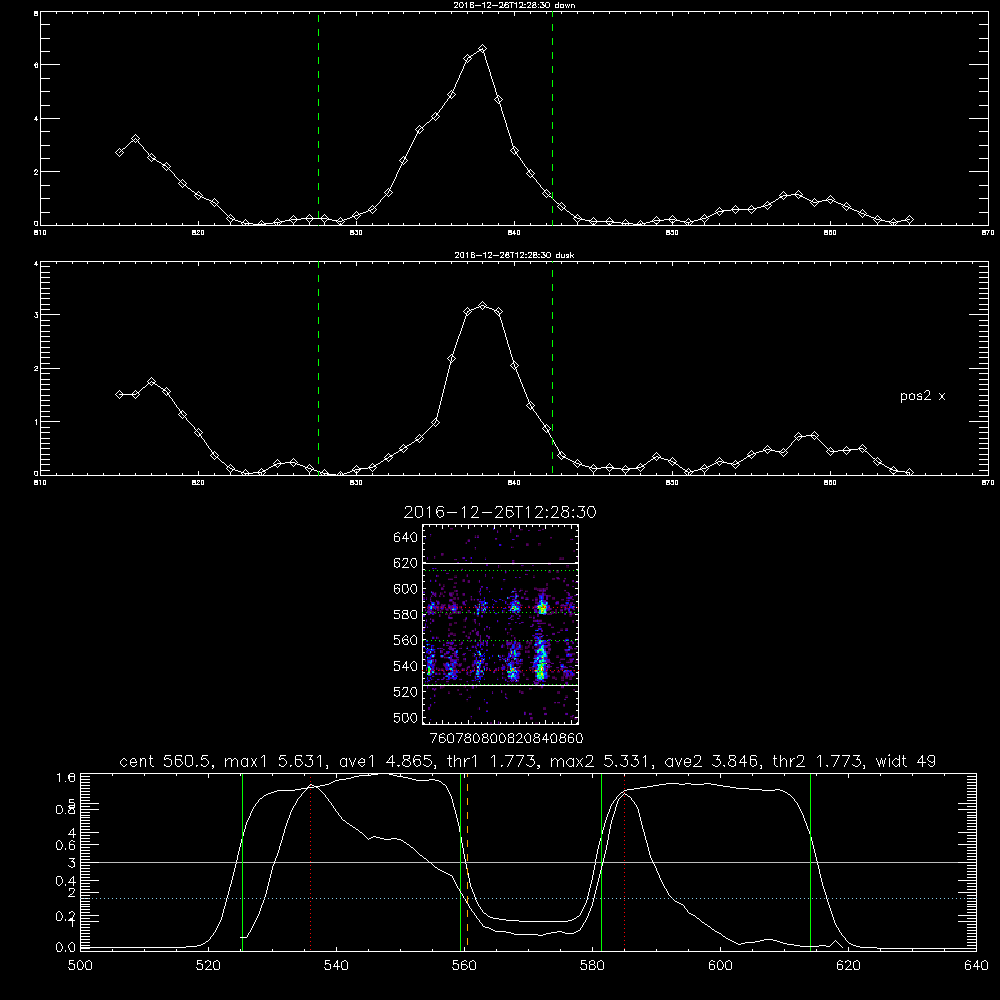This screenshot has height=1000, width=1000.
Task: Click the 540 y-axis label of heatmap
Action: coord(406,666)
